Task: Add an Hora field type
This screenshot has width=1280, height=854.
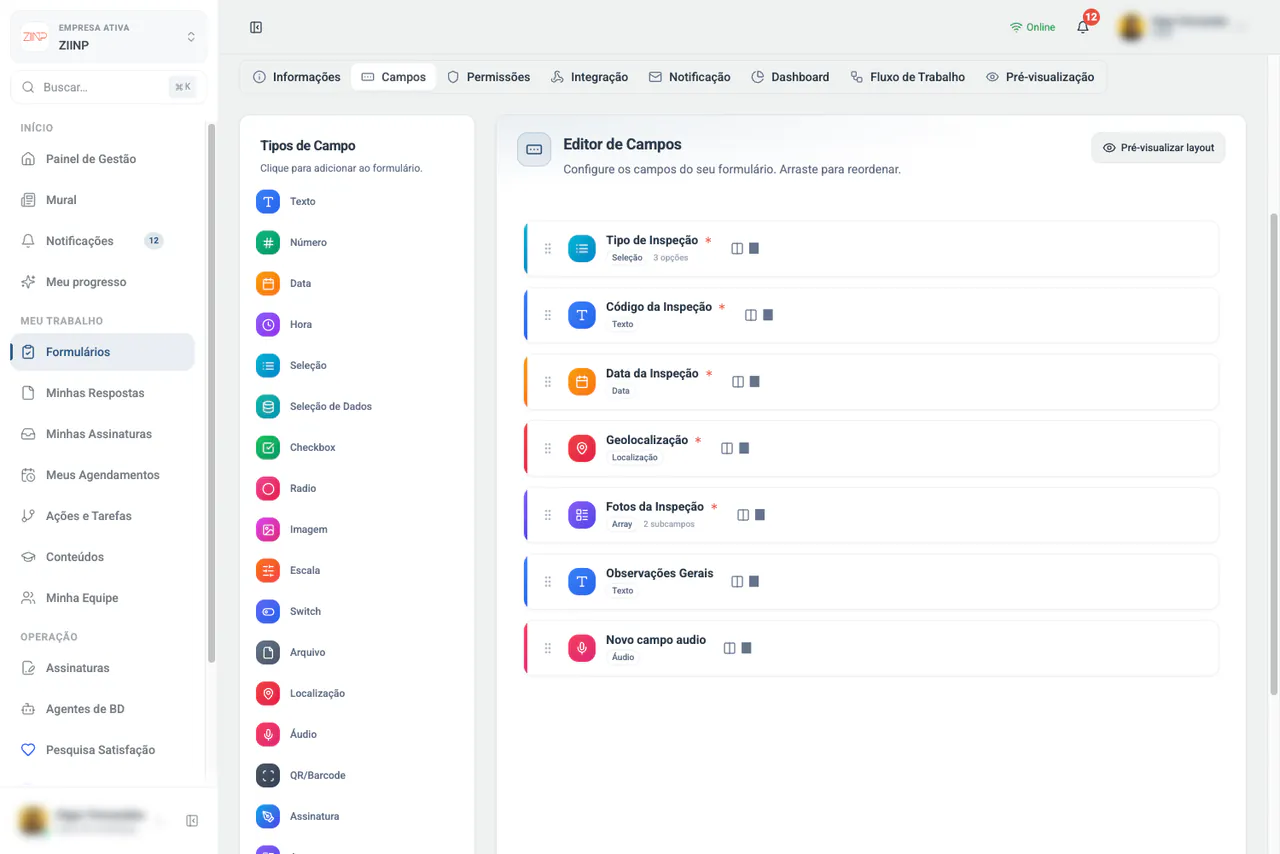Action: pos(284,324)
